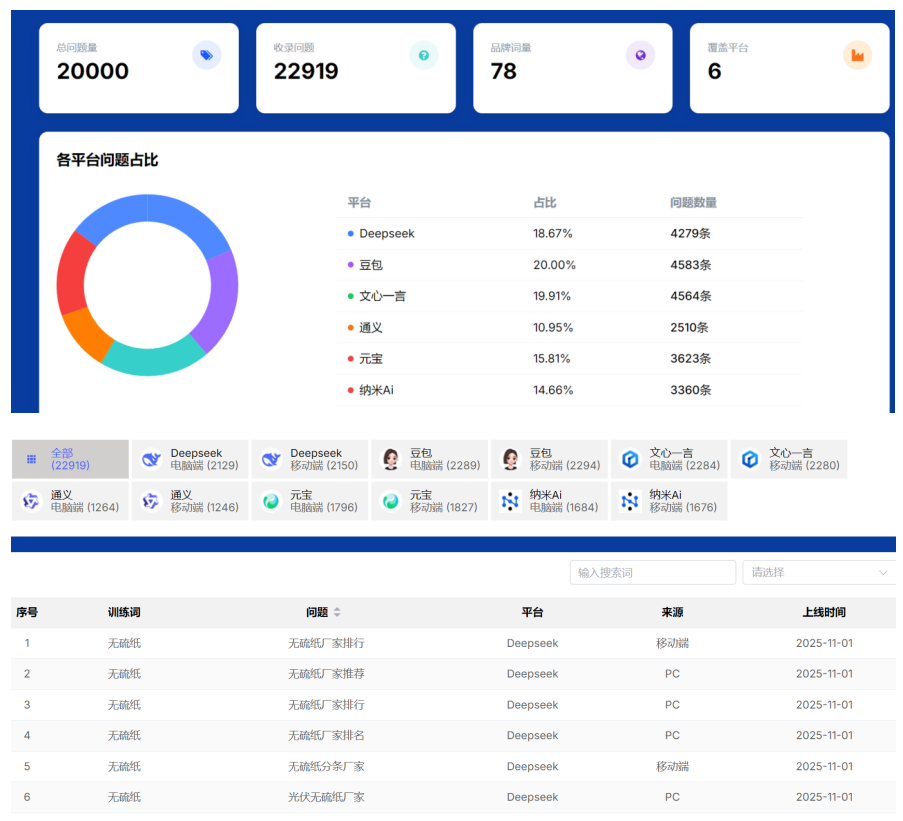Click the 豆包 avatar icon for 移动端

(x=510, y=459)
